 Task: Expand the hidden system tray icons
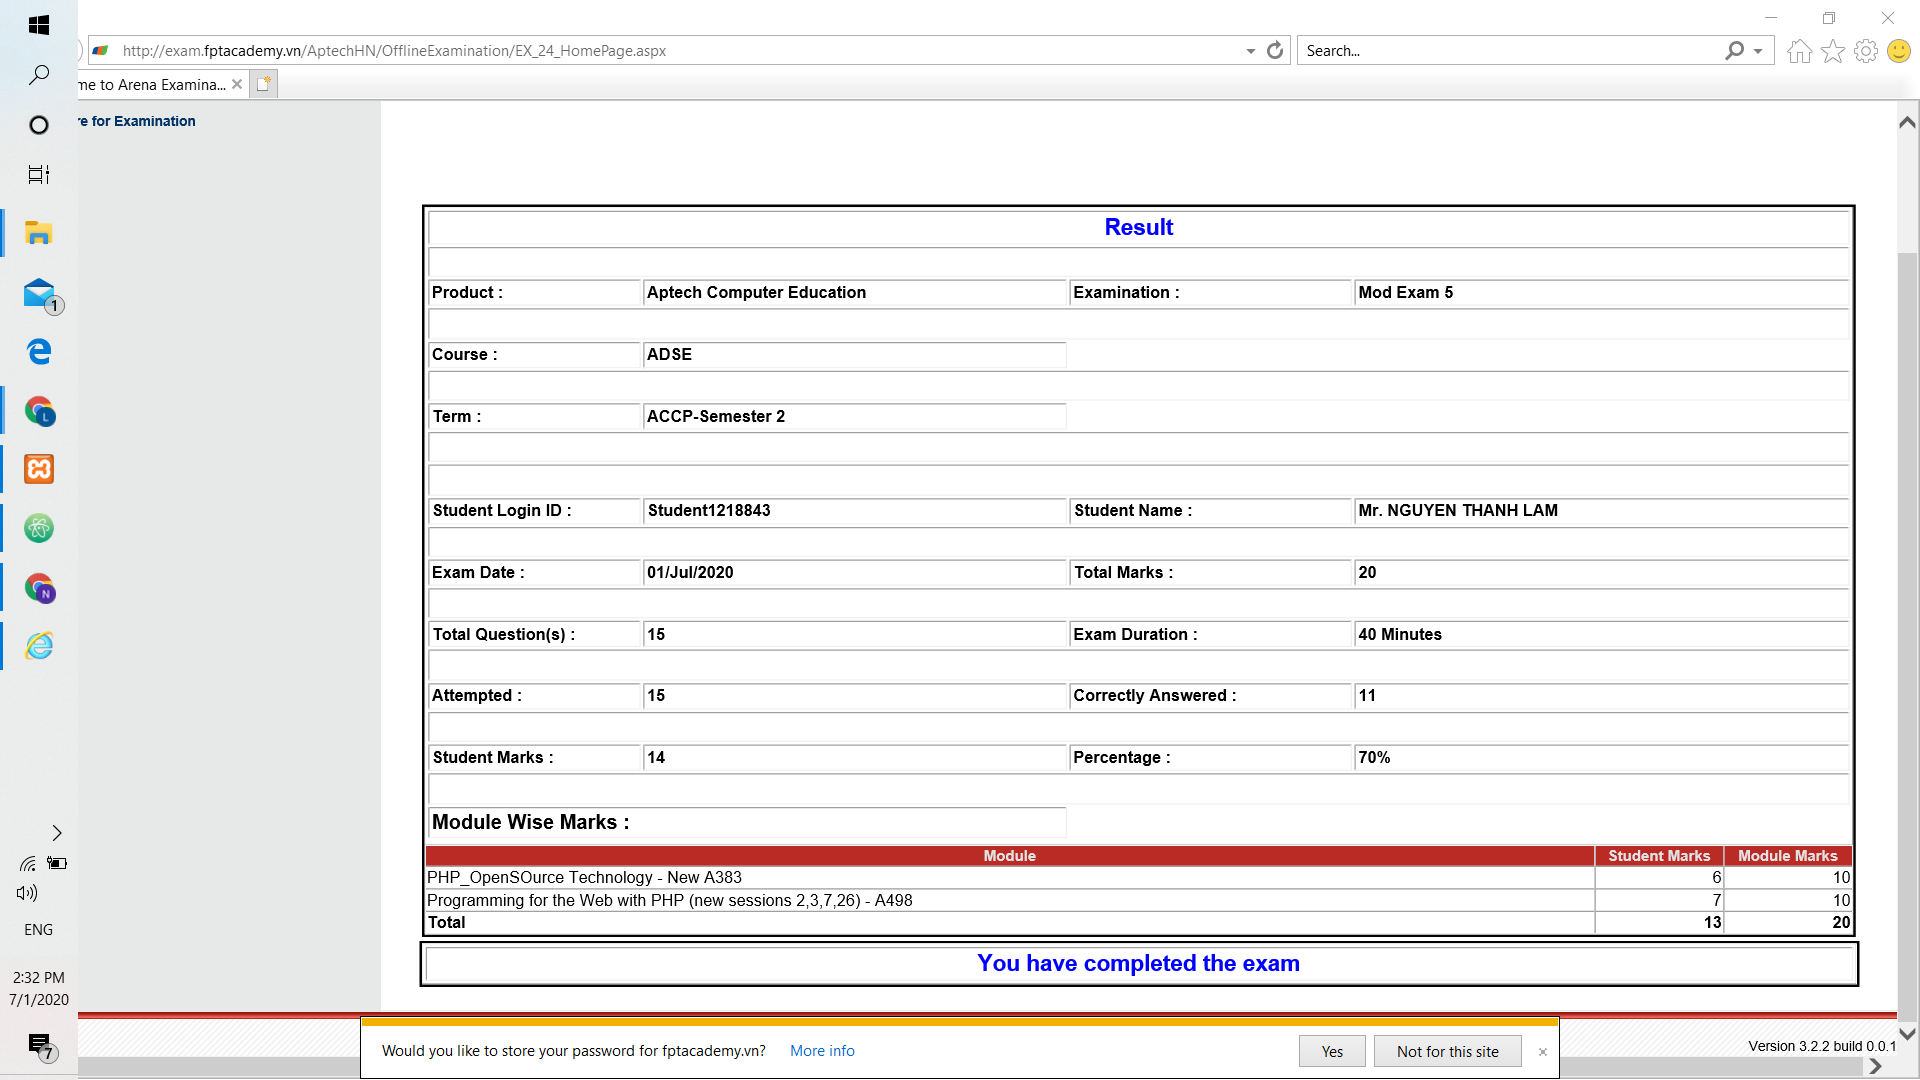pos(57,833)
